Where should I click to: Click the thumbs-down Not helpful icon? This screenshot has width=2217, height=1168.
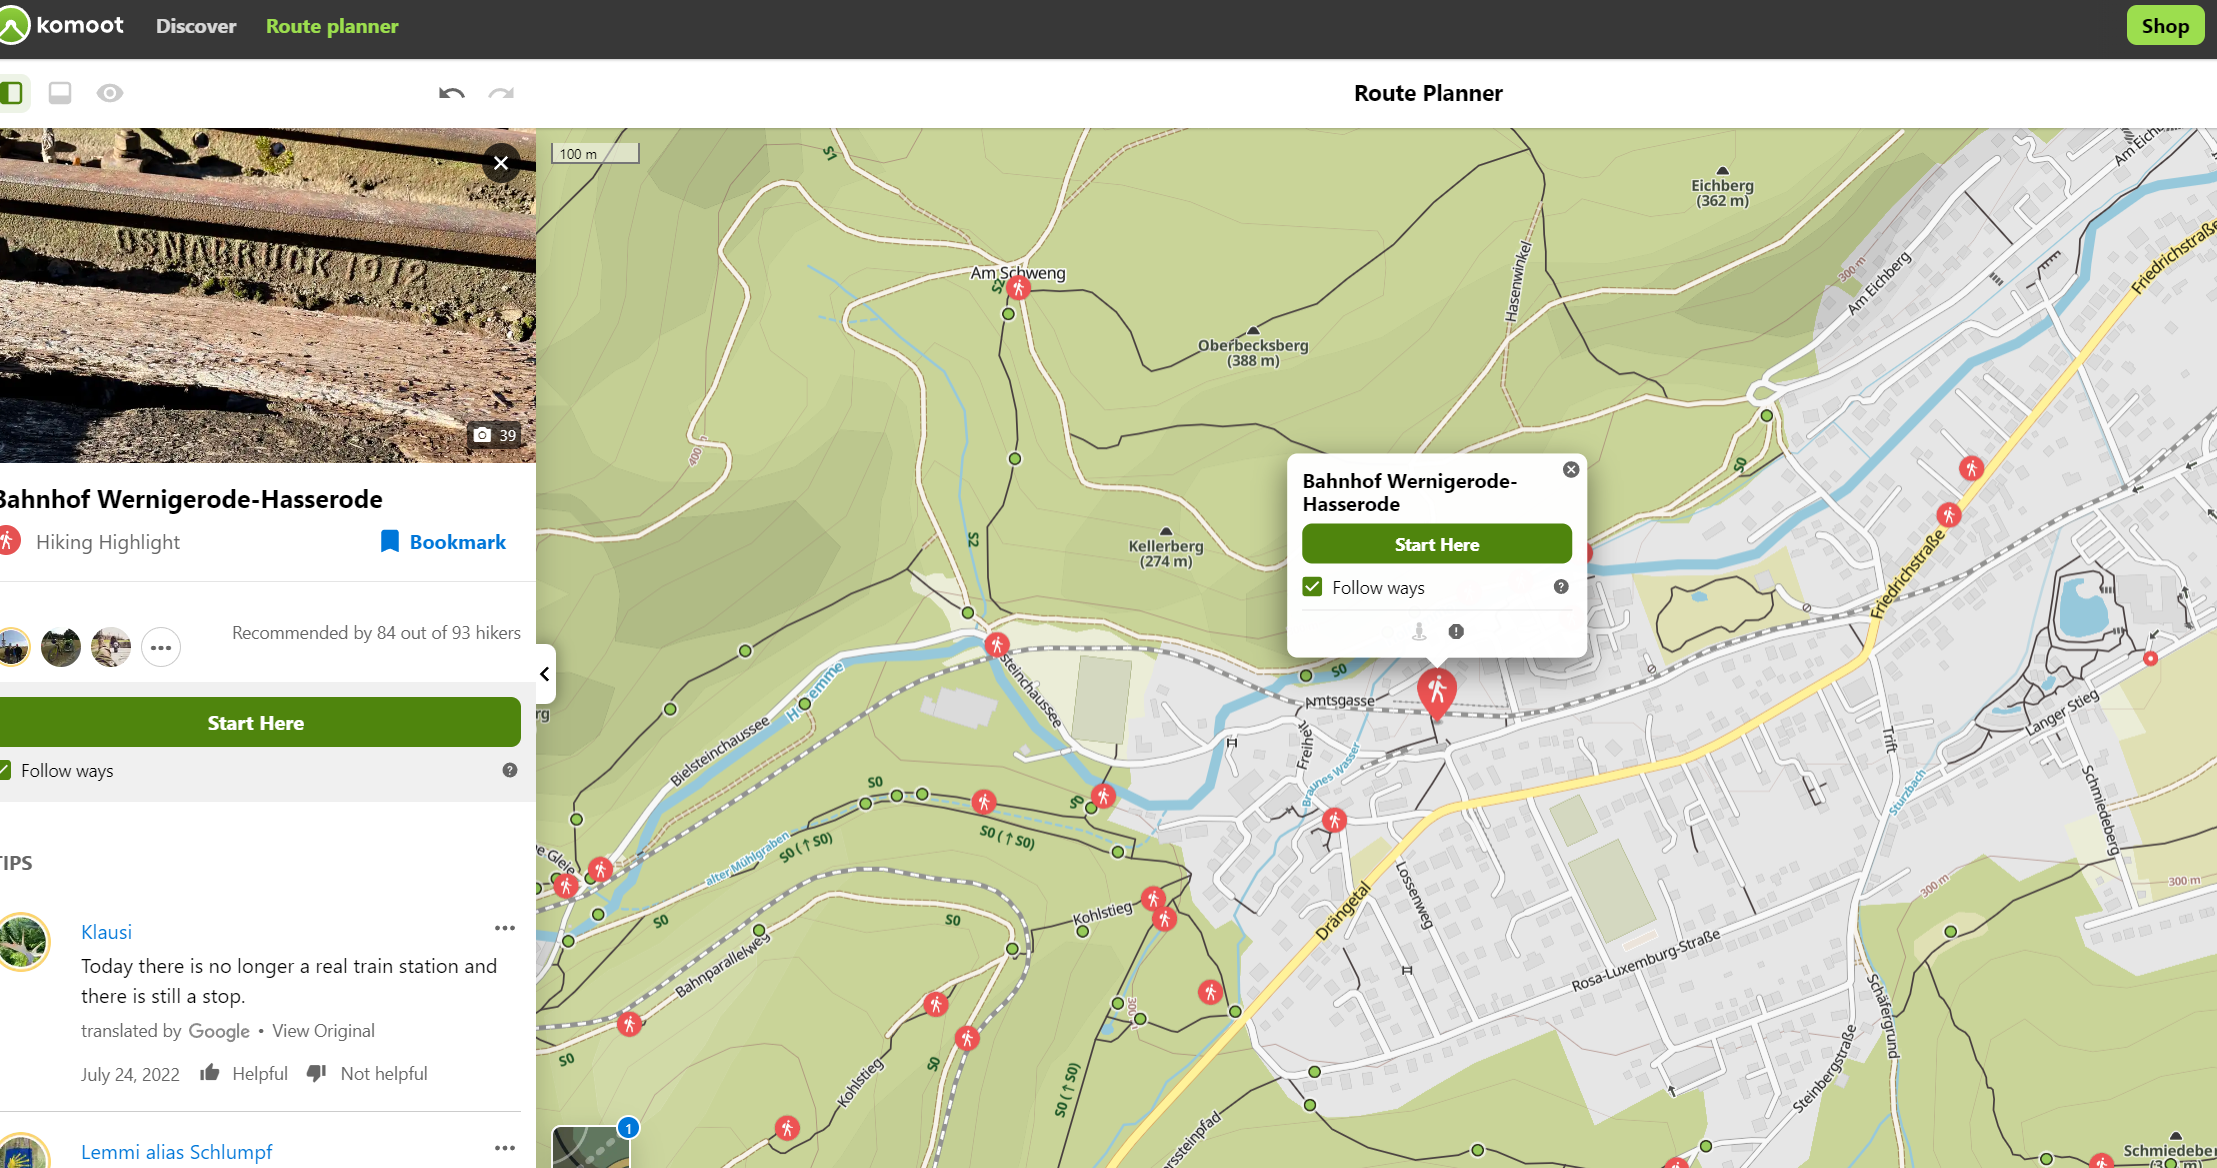317,1073
